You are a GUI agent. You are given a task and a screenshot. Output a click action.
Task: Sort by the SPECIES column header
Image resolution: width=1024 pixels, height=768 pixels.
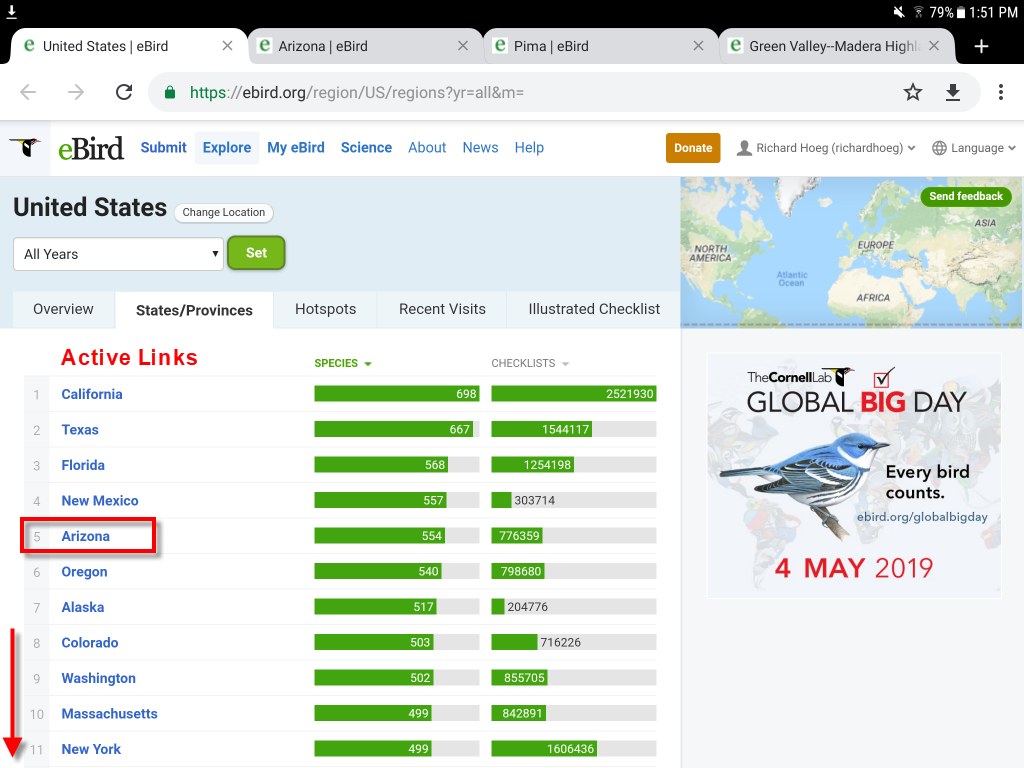coord(343,363)
